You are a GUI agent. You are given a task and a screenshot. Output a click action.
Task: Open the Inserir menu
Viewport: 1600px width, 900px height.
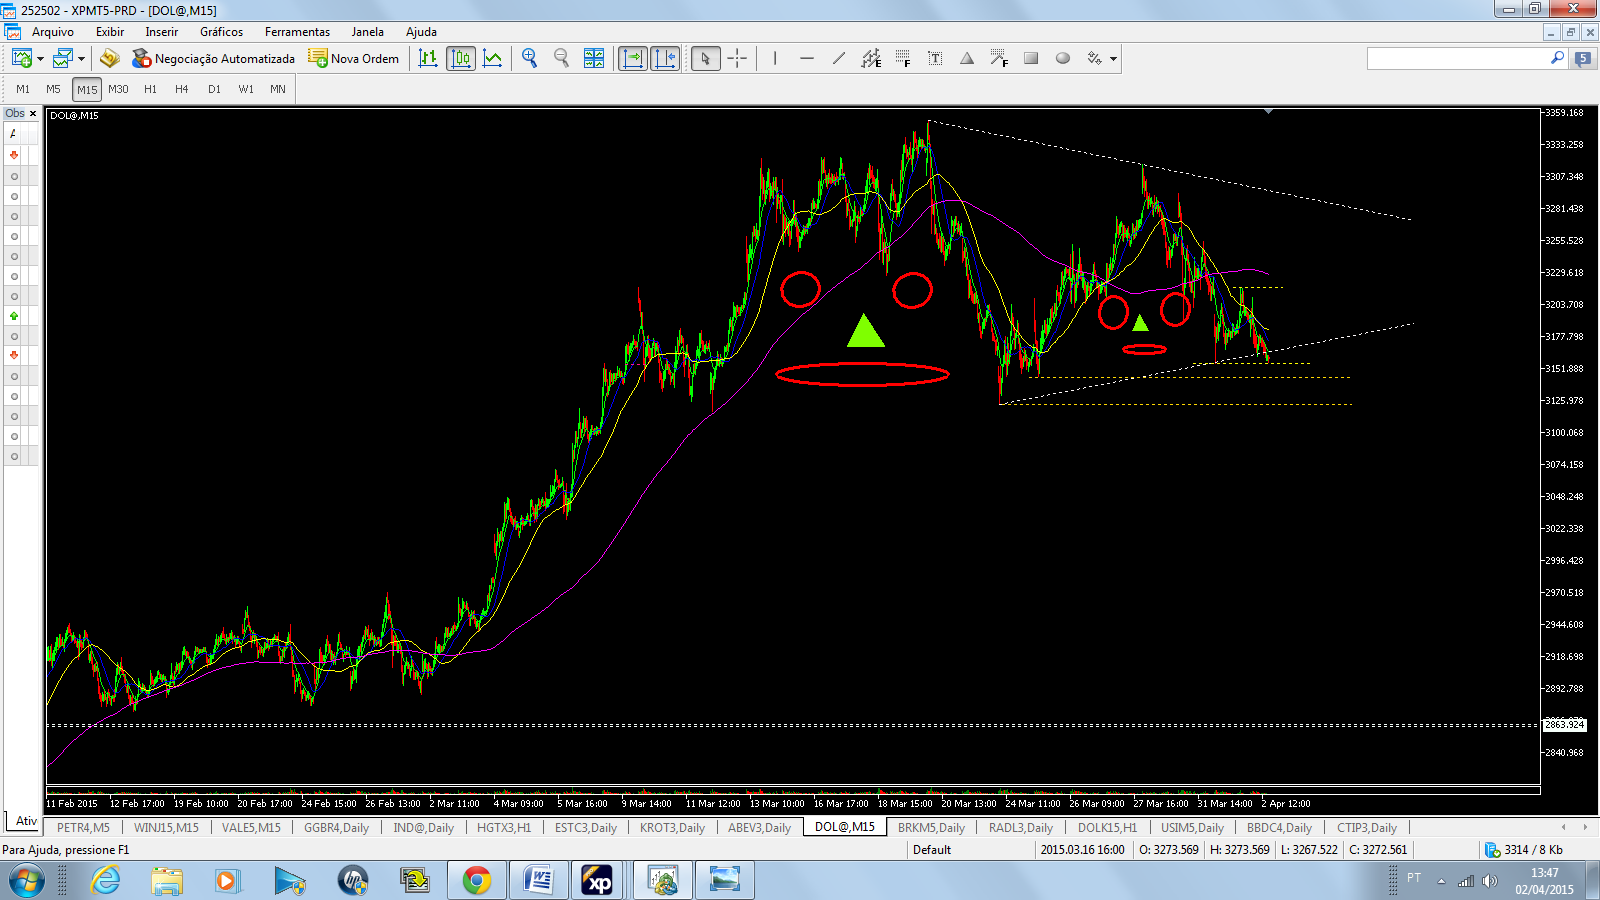pyautogui.click(x=161, y=32)
